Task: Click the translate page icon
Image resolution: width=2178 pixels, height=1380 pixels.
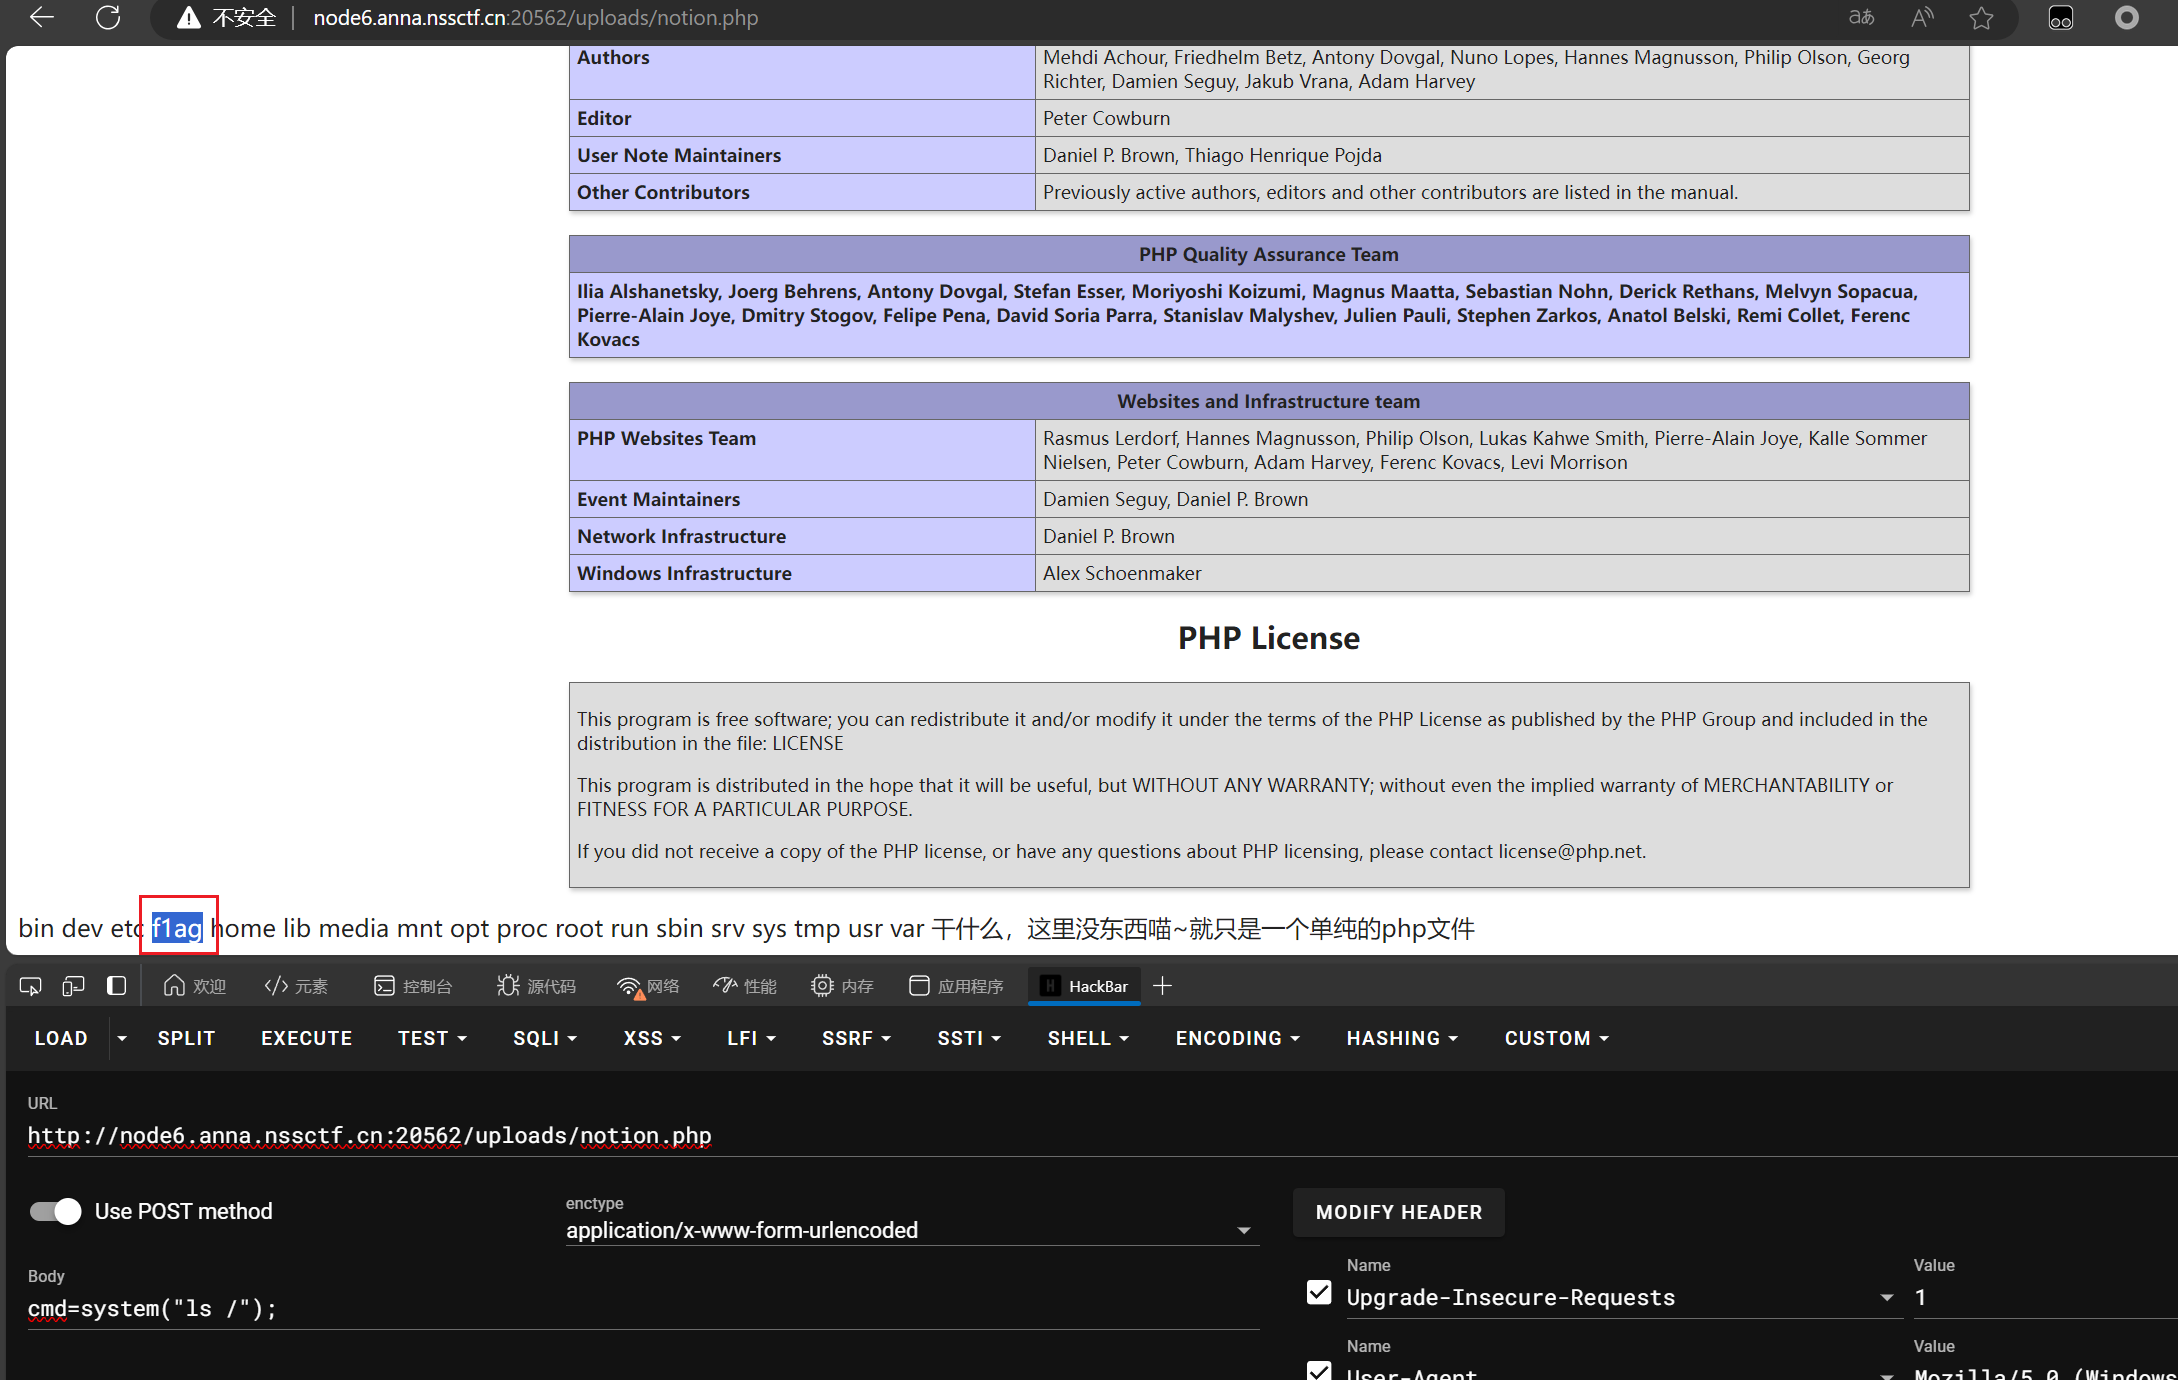Action: 1861,18
